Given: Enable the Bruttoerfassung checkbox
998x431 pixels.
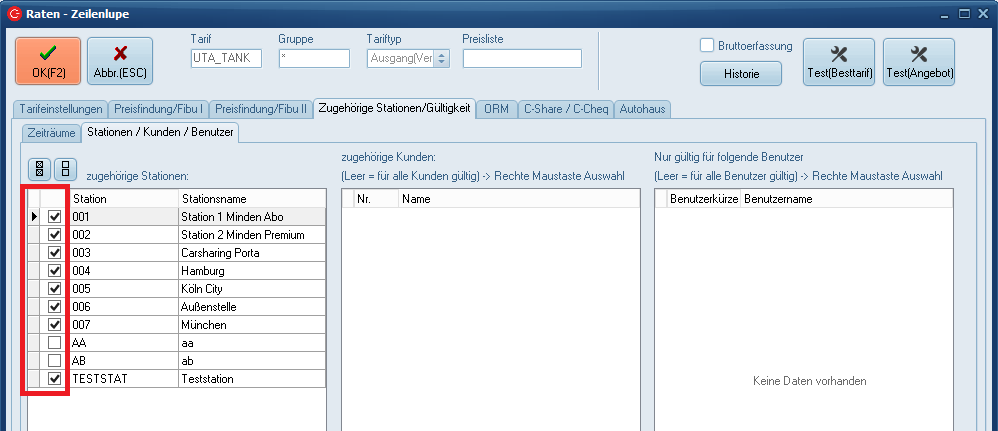Looking at the screenshot, I should point(707,45).
